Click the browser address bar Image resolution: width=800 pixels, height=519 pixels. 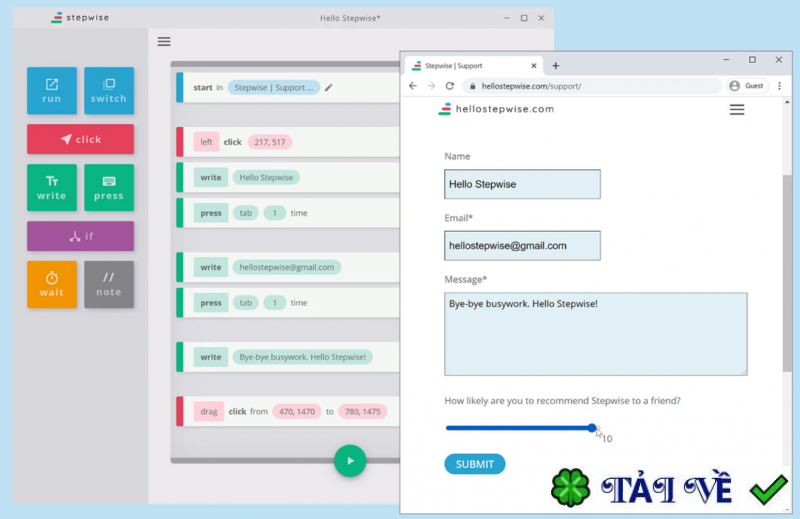pyautogui.click(x=592, y=86)
